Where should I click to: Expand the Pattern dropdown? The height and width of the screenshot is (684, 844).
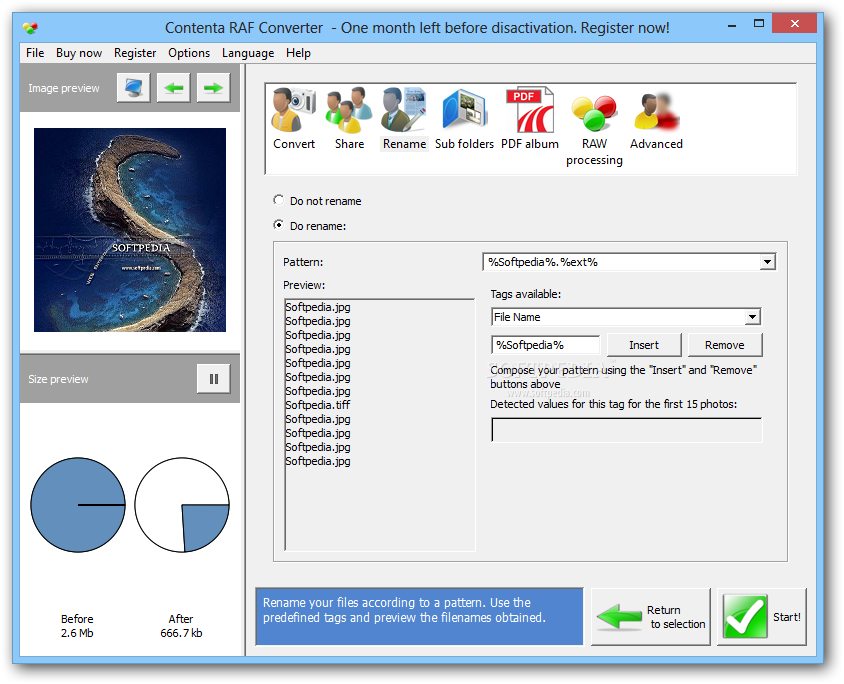point(767,262)
